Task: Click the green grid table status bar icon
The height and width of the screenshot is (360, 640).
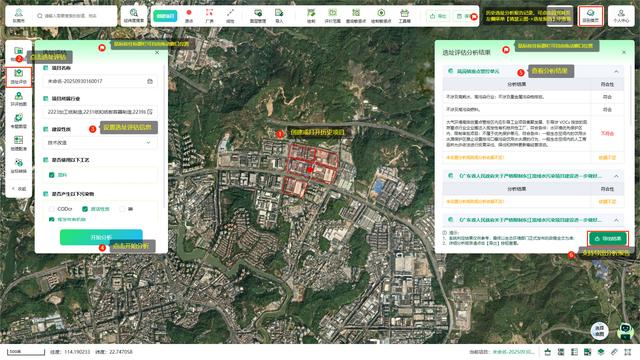Action: (x=587, y=352)
